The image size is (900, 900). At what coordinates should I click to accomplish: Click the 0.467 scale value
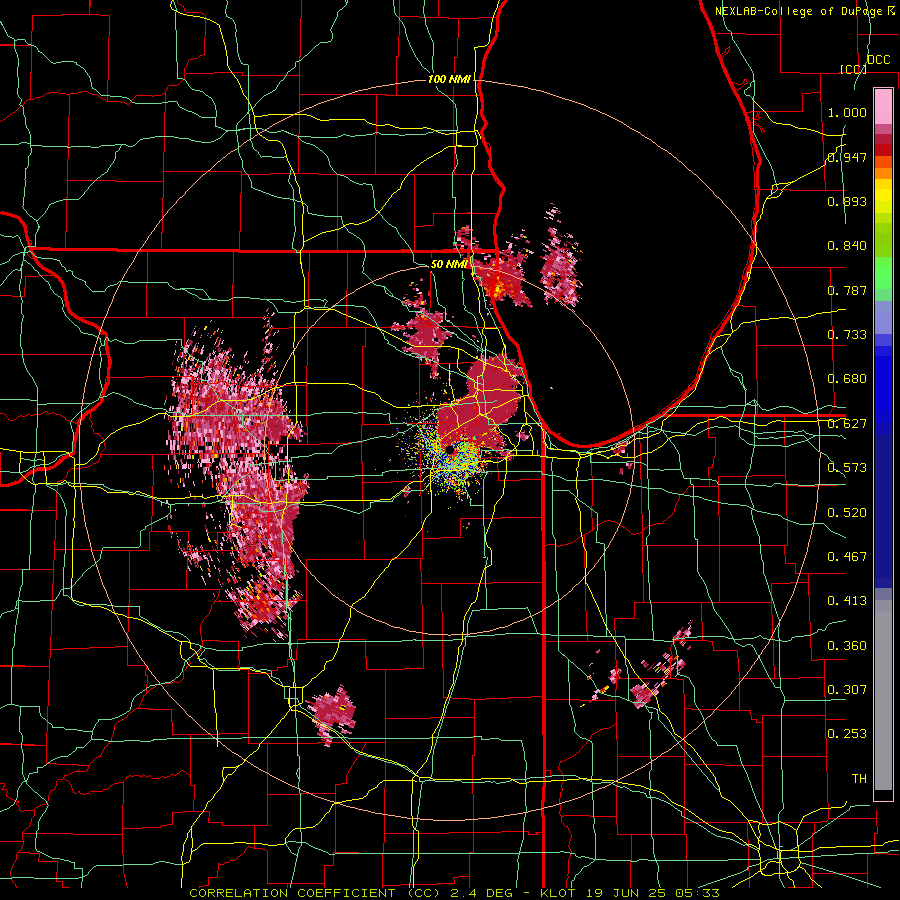pyautogui.click(x=847, y=557)
